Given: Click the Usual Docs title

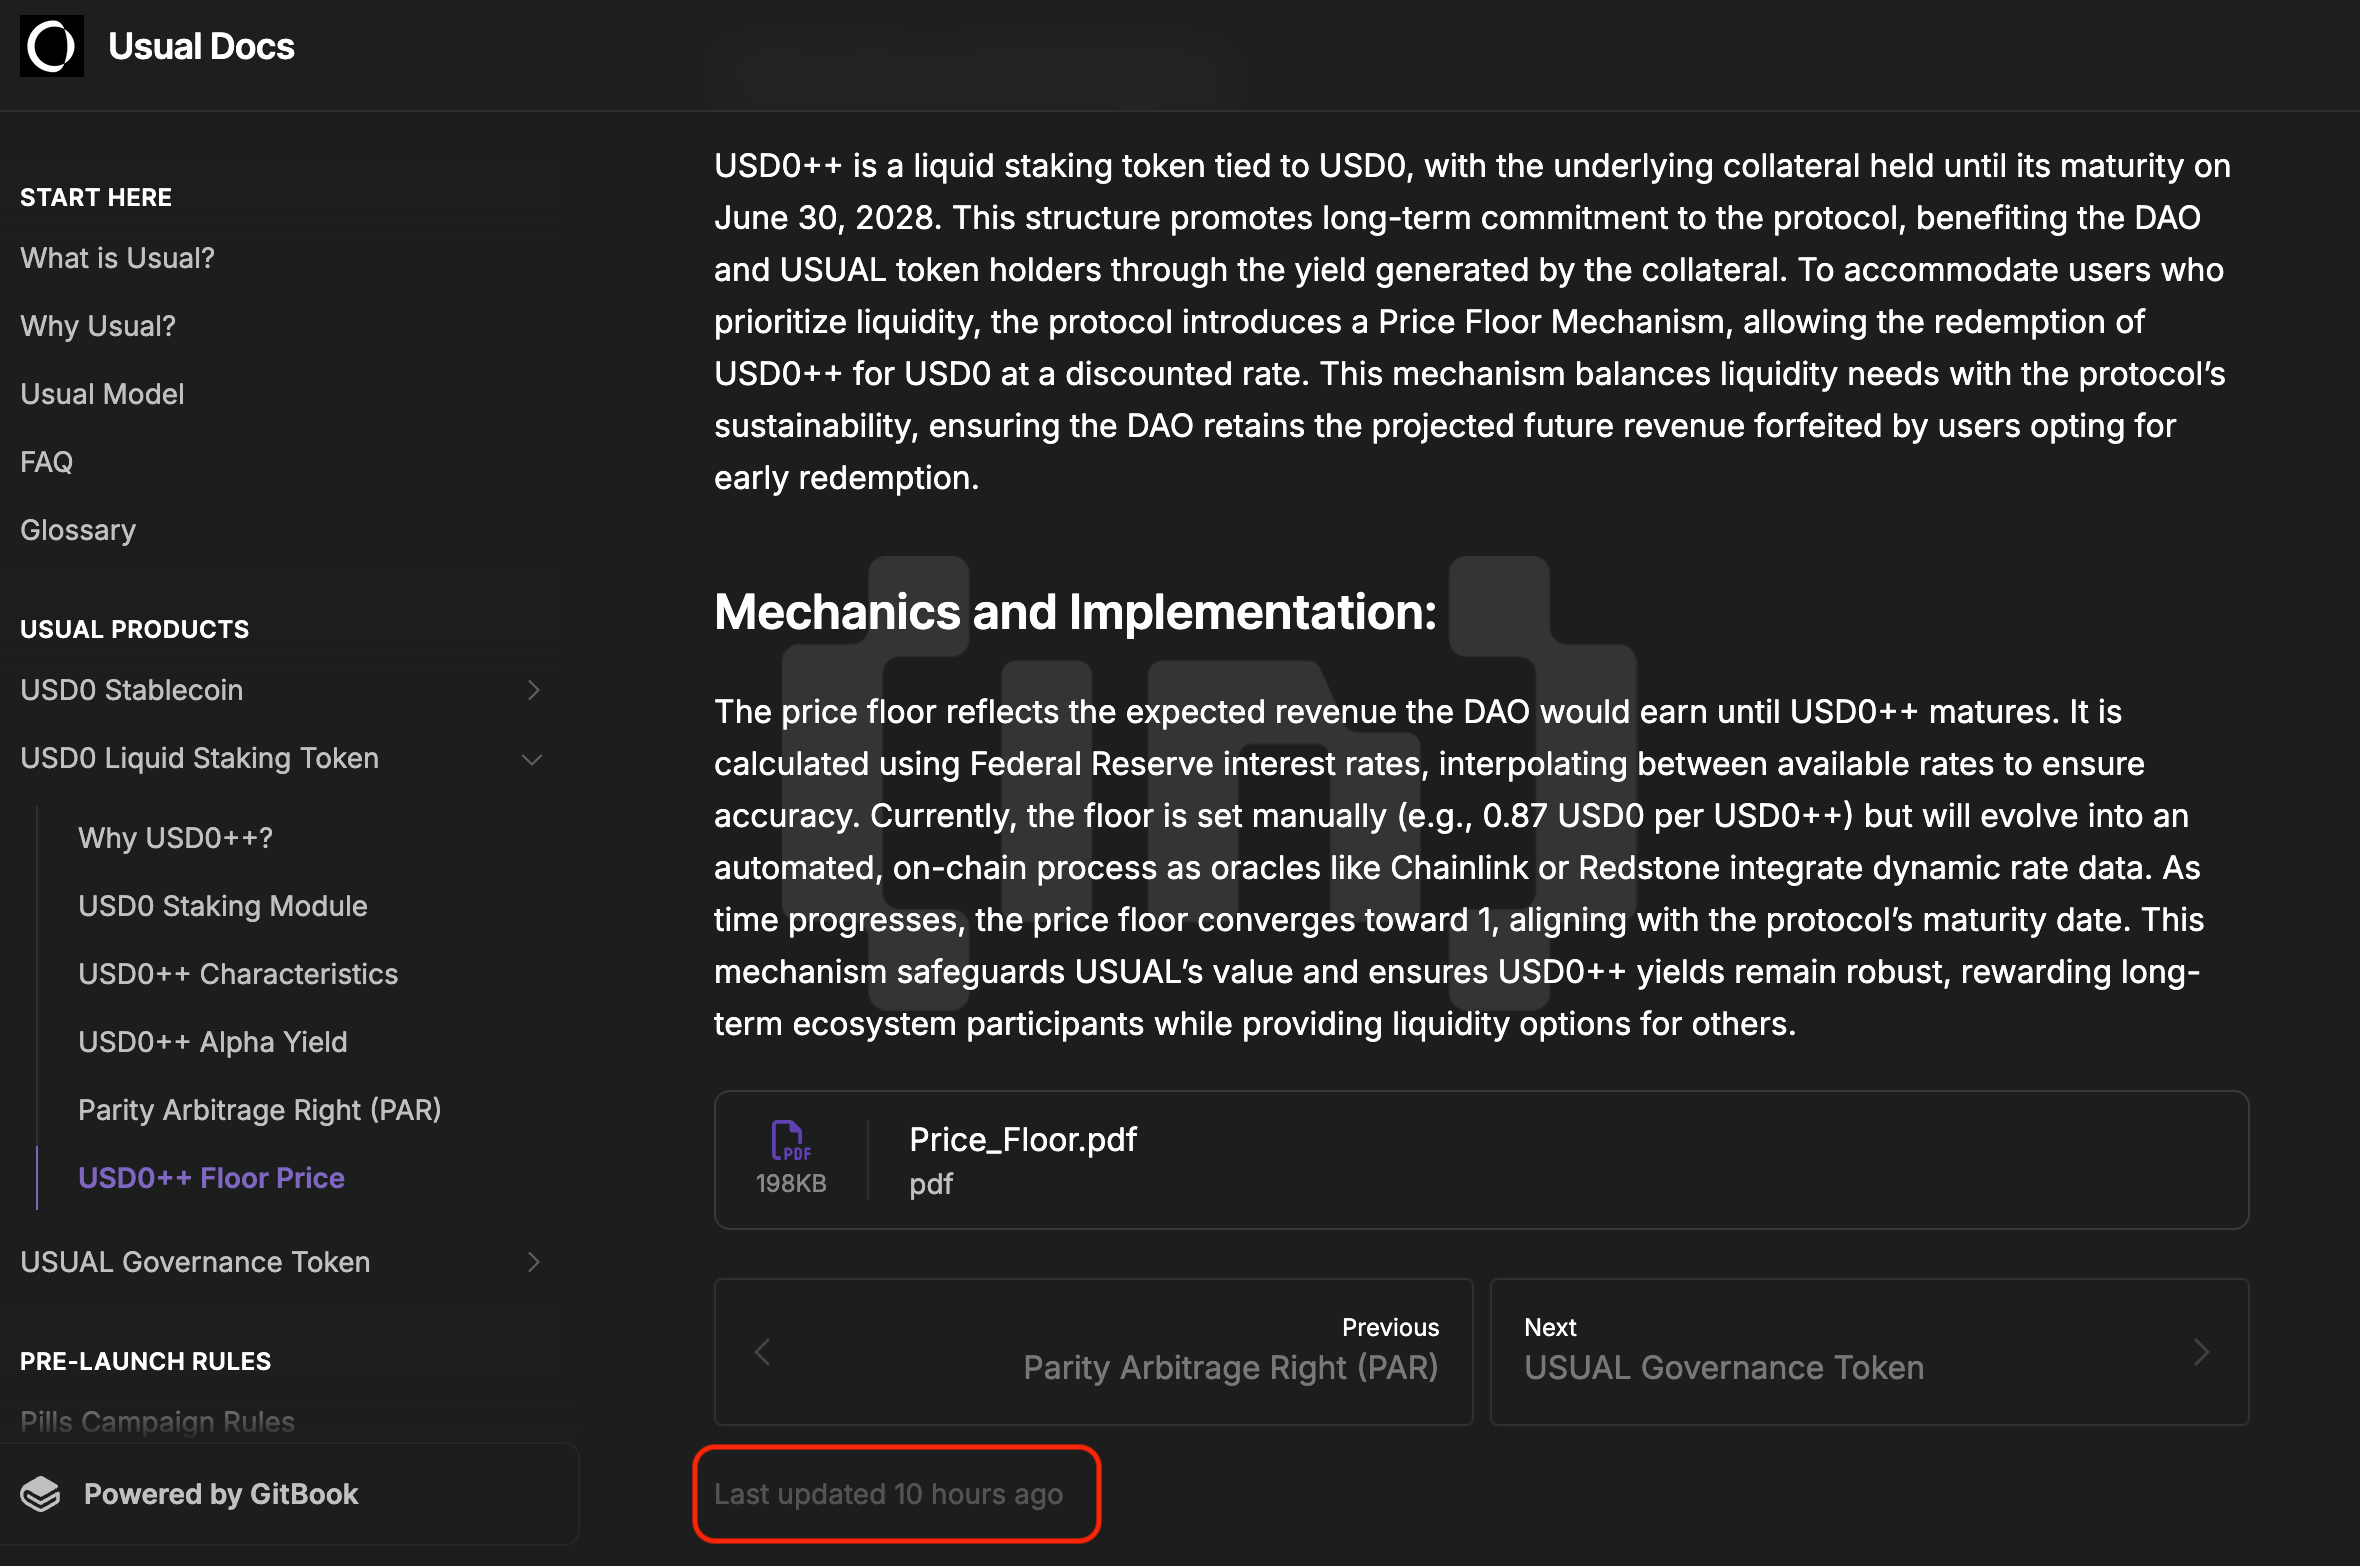Looking at the screenshot, I should tap(201, 46).
